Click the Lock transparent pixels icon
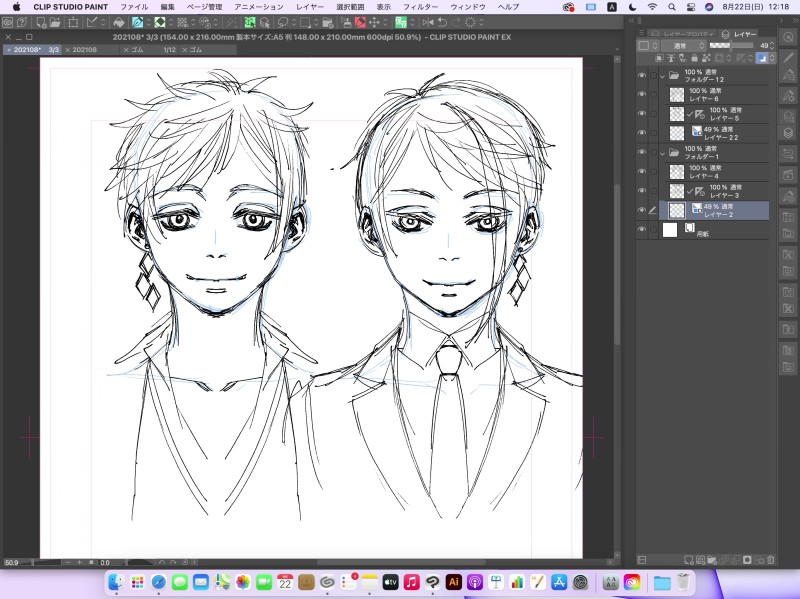 click(x=706, y=59)
